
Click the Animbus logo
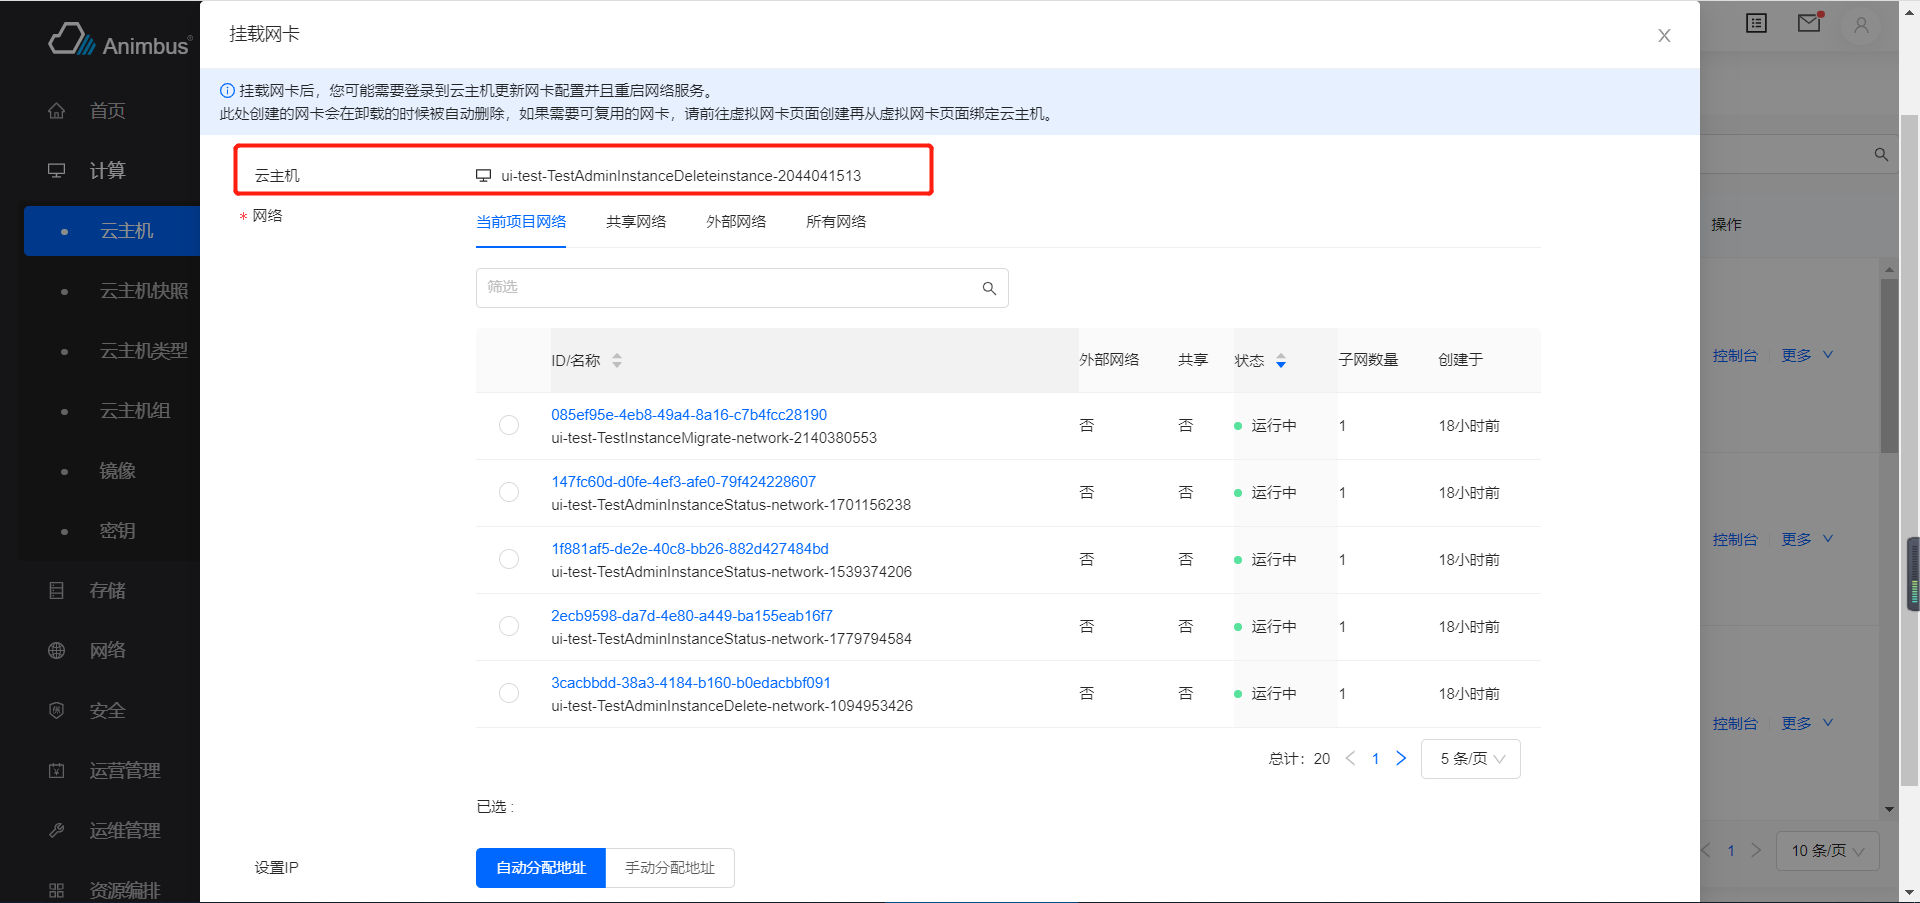pos(119,41)
